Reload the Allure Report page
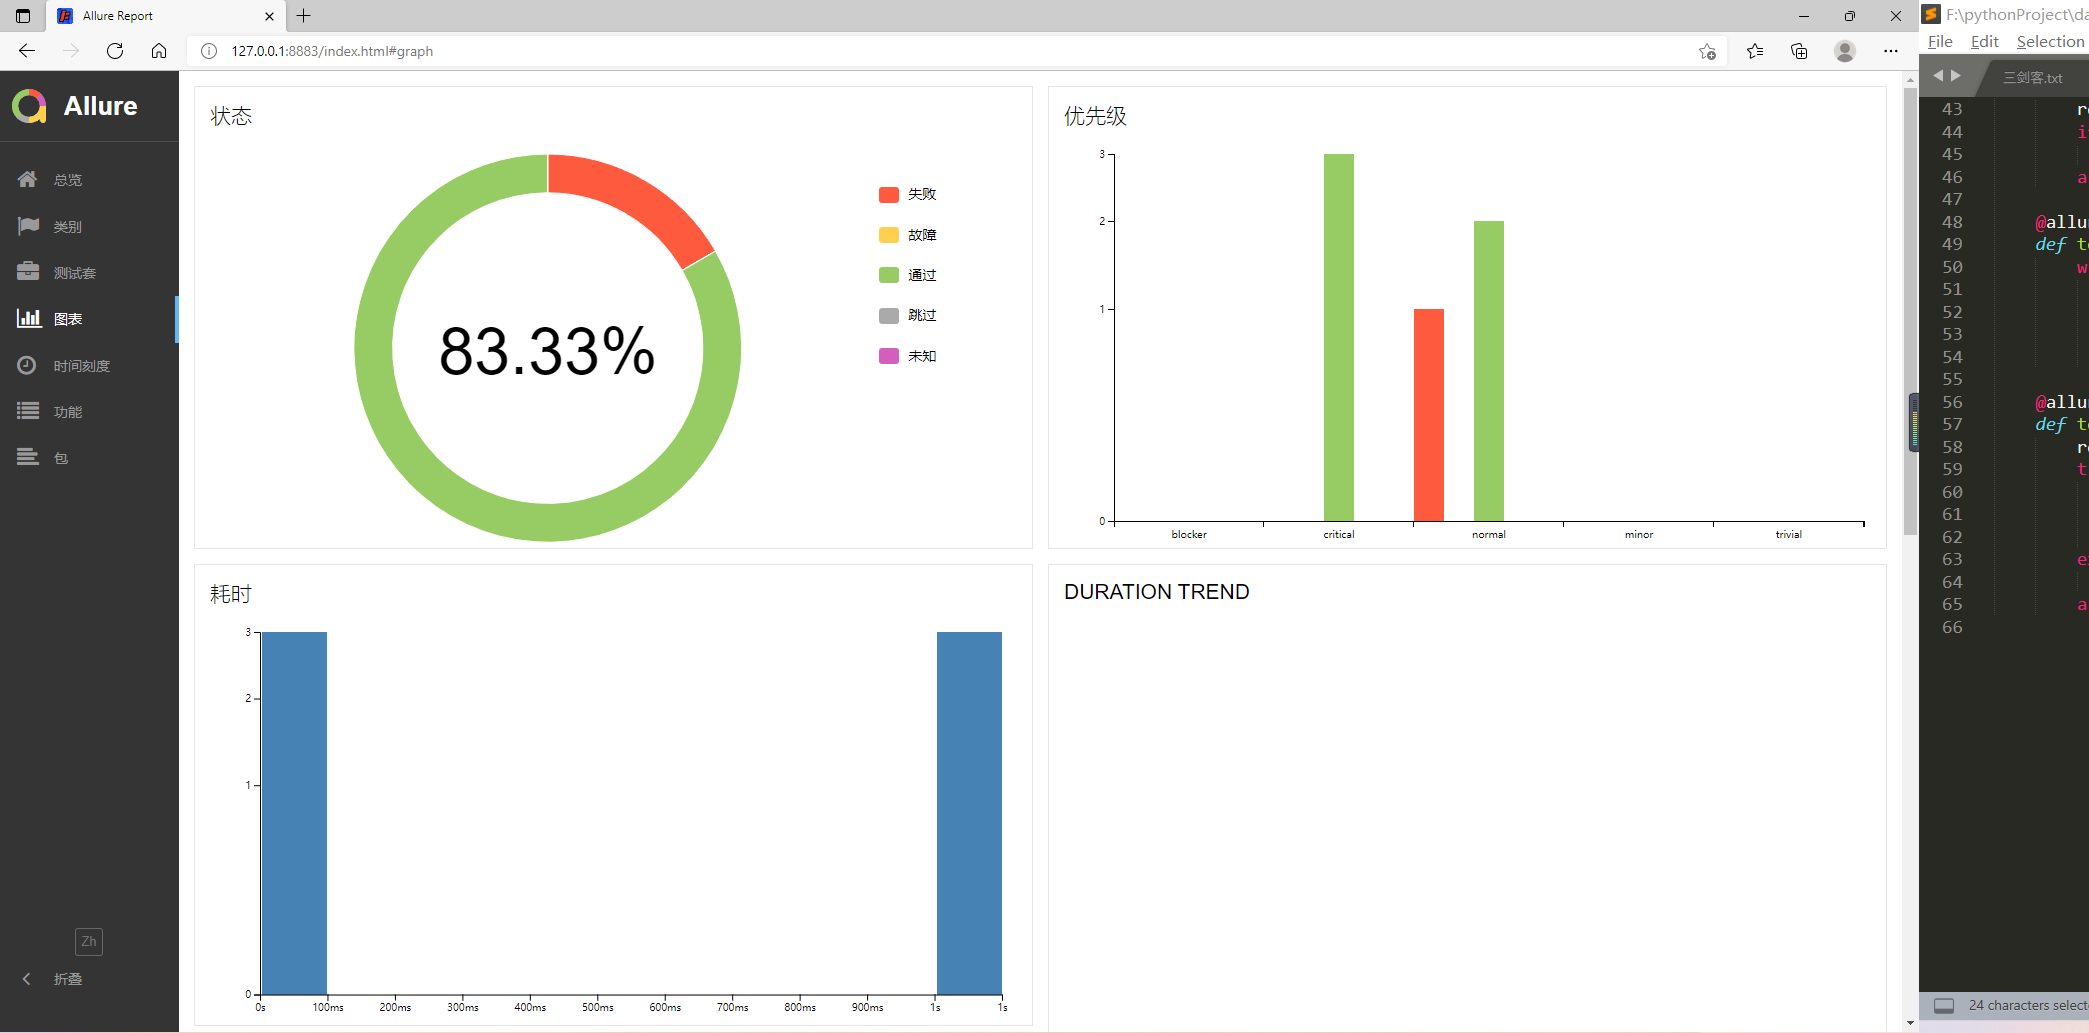This screenshot has width=2089, height=1033. click(x=115, y=51)
